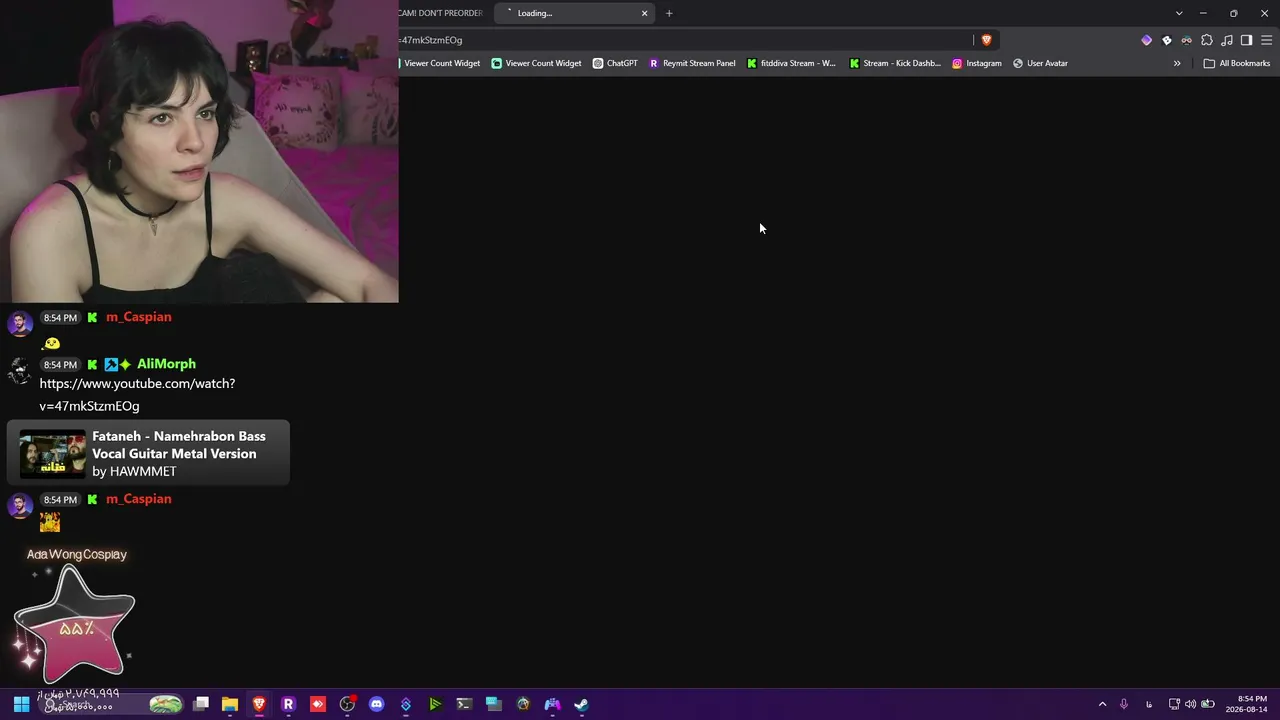
Task: Click the AliMorph username in chat
Action: tap(166, 364)
